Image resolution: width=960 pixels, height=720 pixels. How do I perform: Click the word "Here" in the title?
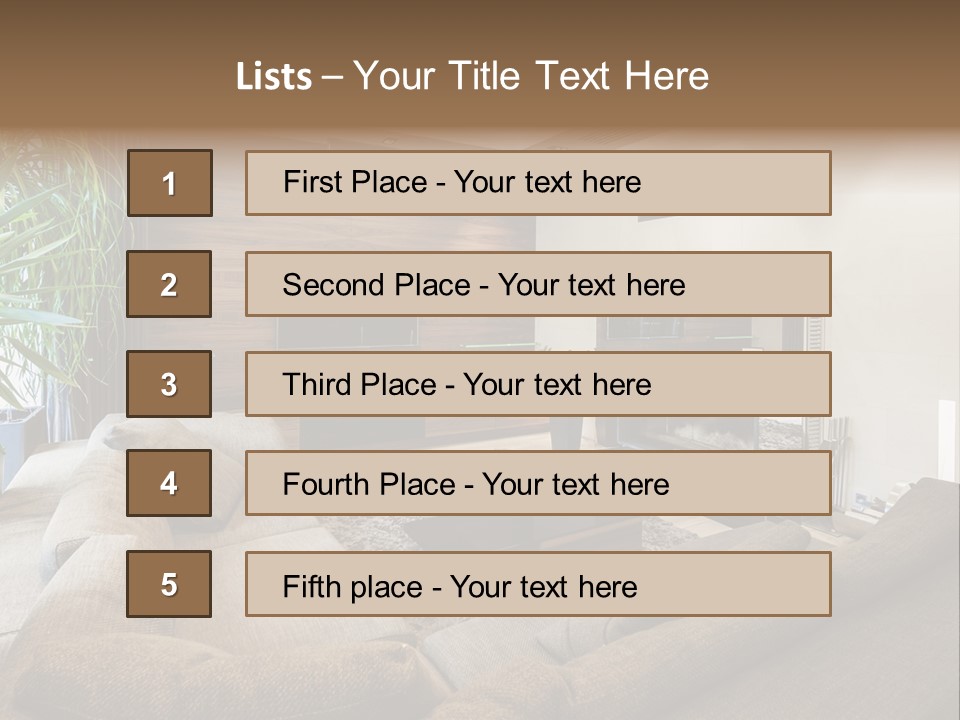pos(666,76)
